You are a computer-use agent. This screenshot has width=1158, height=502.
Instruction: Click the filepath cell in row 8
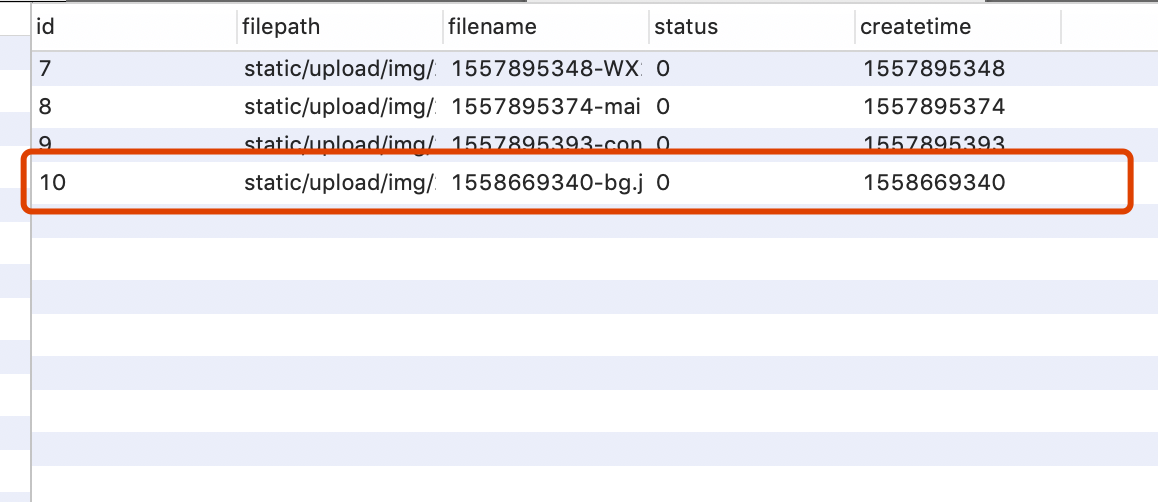(x=339, y=106)
